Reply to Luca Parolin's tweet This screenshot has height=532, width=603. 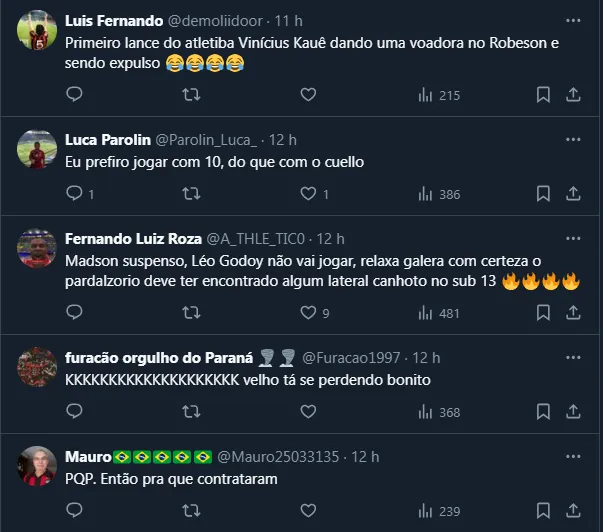click(74, 194)
